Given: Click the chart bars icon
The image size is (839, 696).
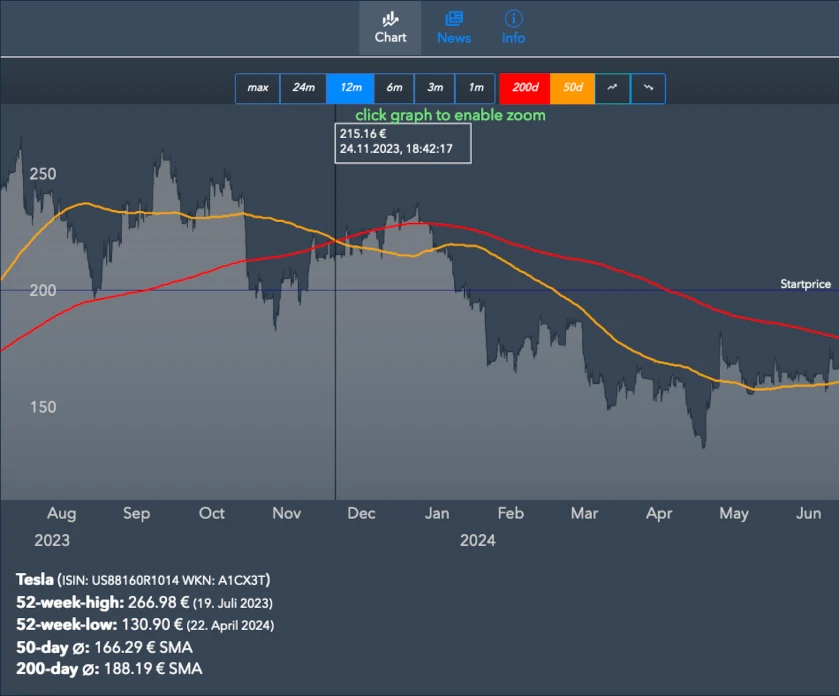Looking at the screenshot, I should (x=390, y=18).
